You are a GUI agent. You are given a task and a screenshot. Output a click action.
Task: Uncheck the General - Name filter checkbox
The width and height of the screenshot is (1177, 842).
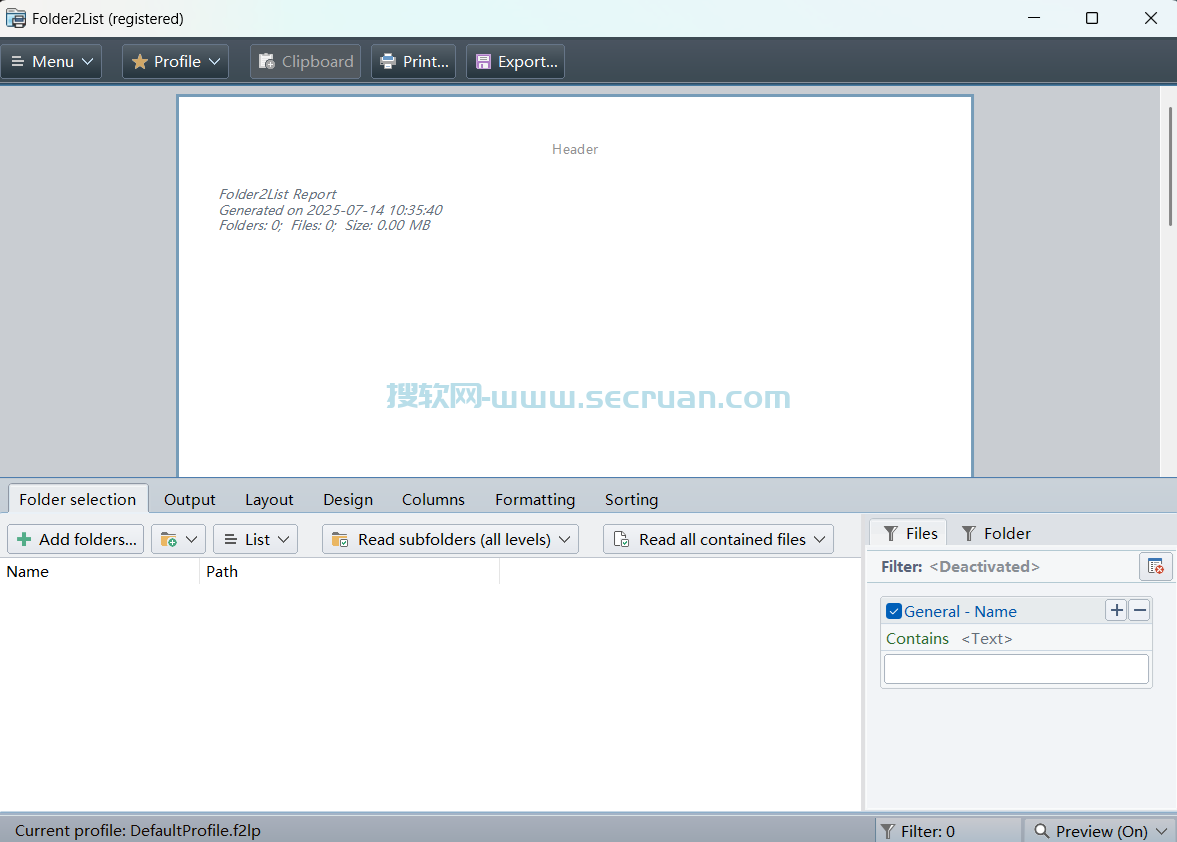coord(893,612)
